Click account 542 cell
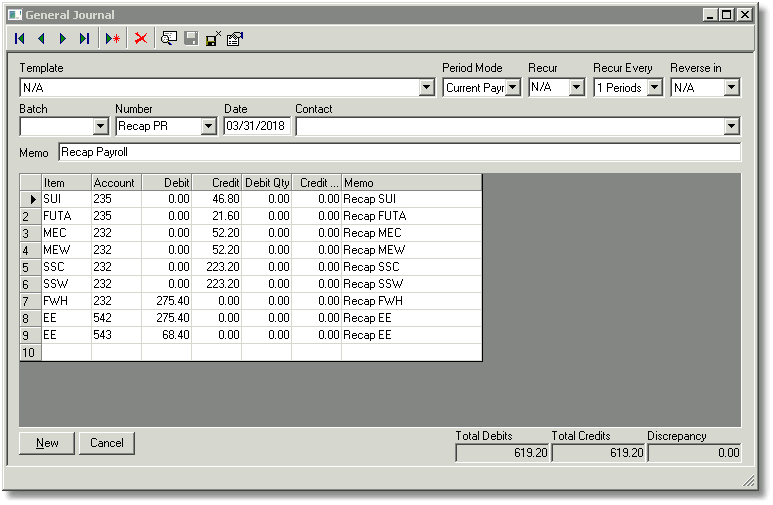 click(116, 318)
